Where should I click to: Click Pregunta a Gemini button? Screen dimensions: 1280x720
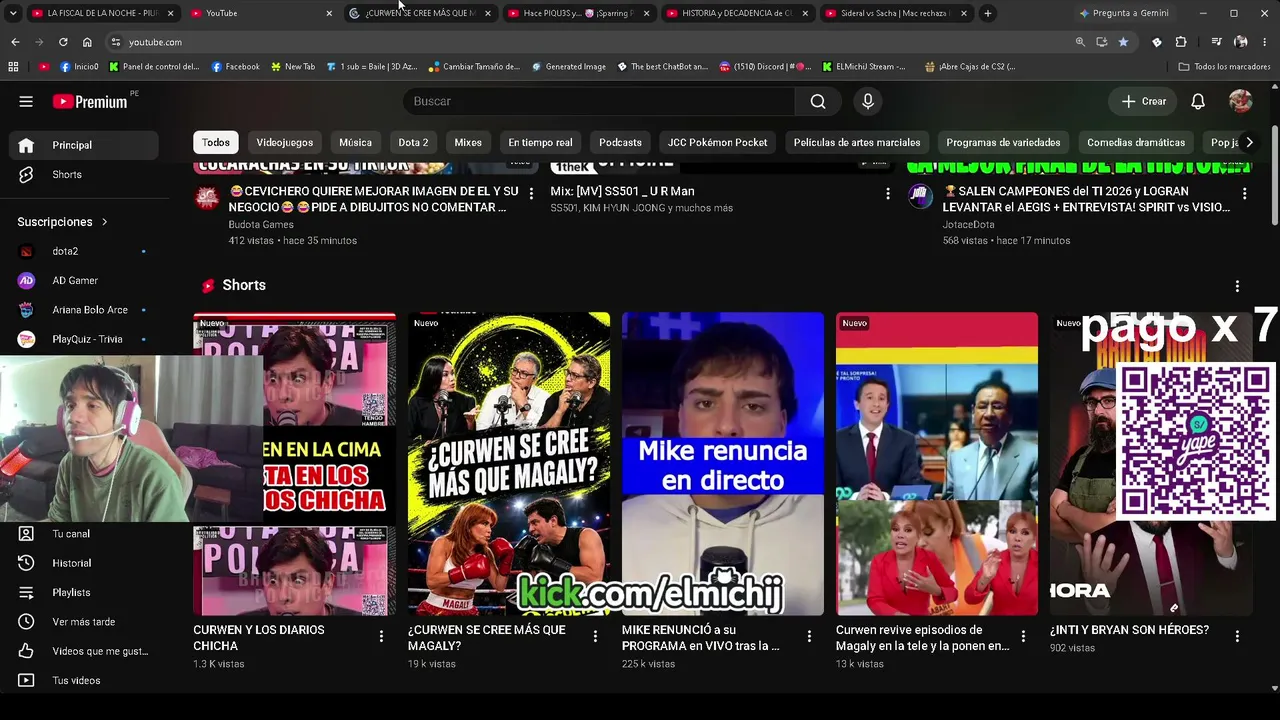pyautogui.click(x=1124, y=13)
